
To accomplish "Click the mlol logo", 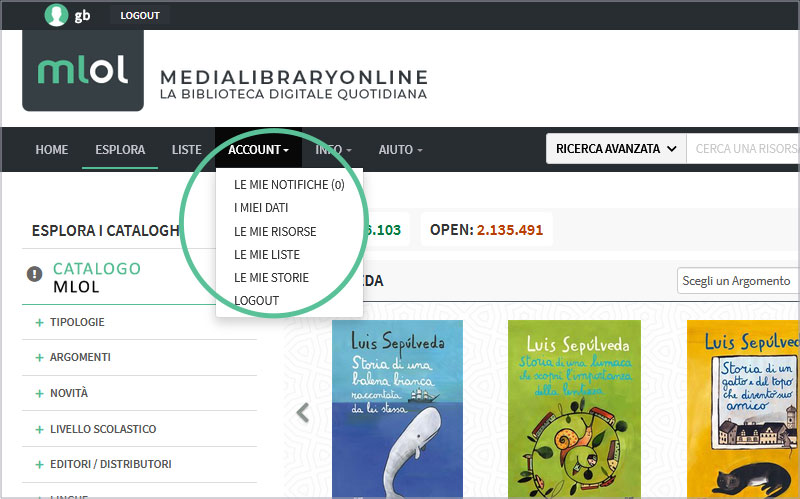I will click(x=83, y=70).
